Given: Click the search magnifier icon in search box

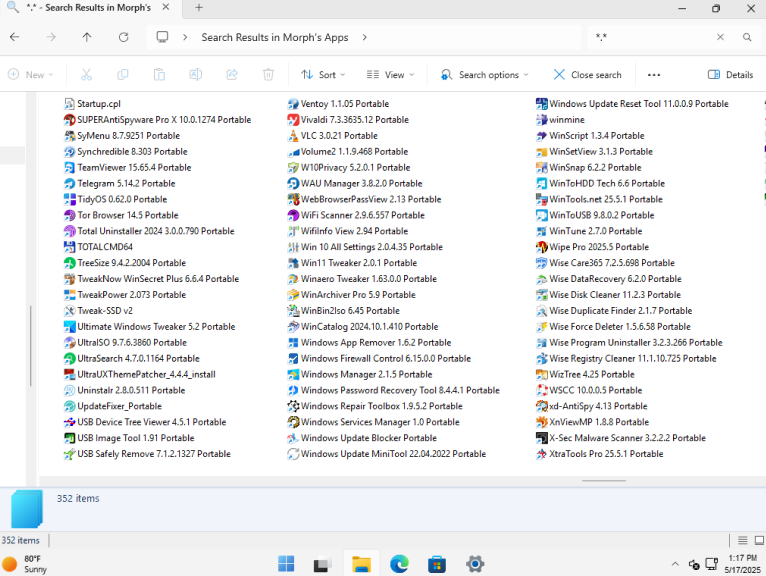Looking at the screenshot, I should tap(747, 37).
